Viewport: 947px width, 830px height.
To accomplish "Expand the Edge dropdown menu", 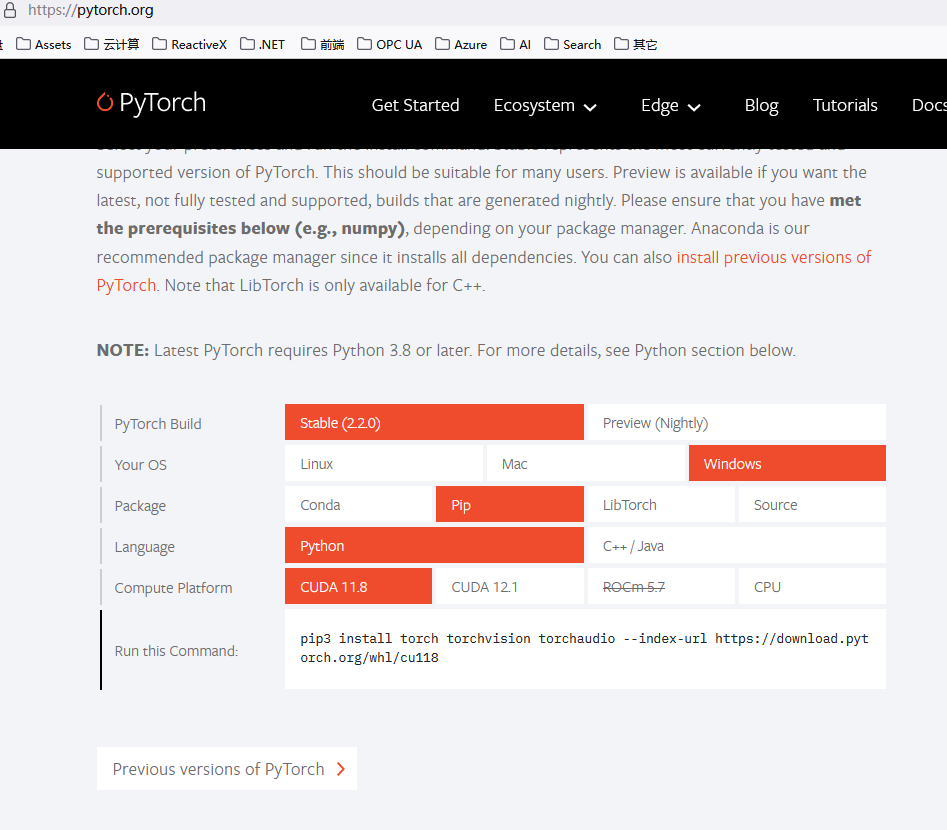I will pyautogui.click(x=670, y=106).
